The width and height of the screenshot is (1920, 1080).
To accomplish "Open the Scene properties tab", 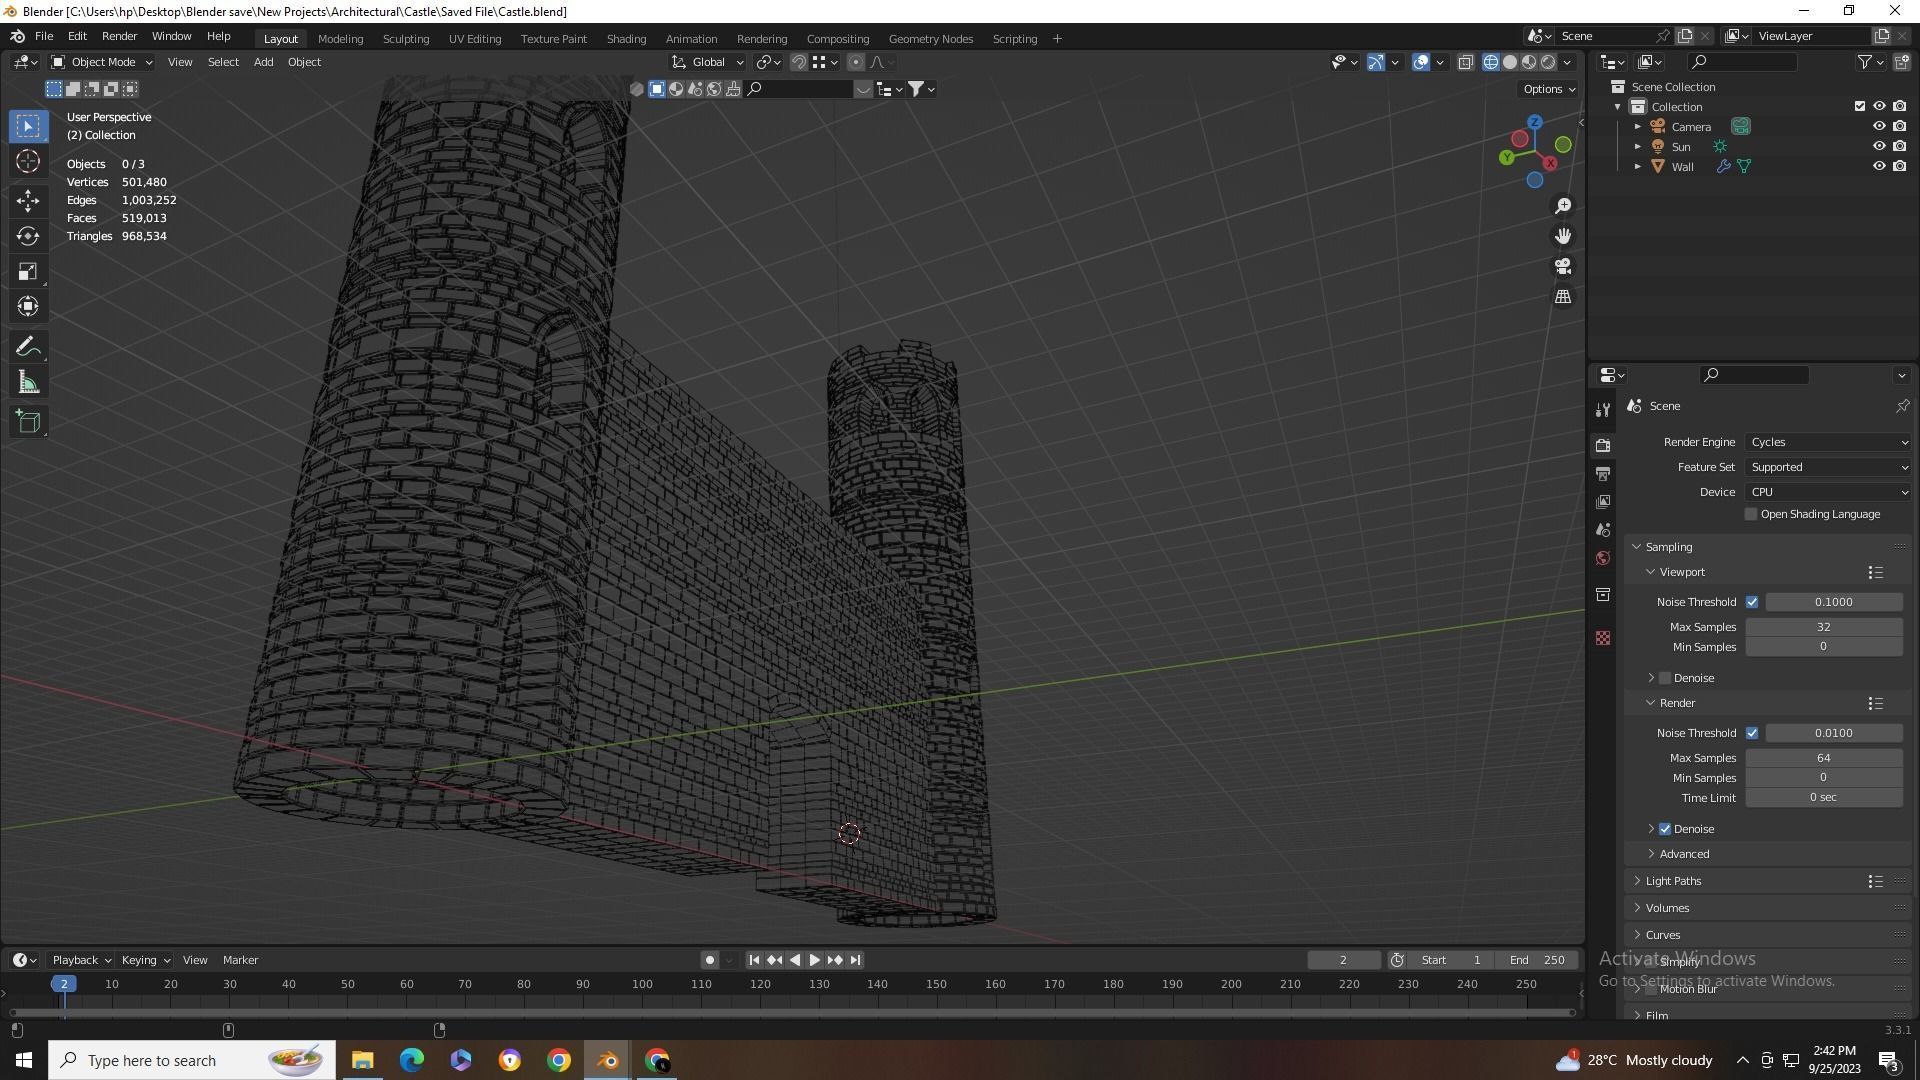I will click(x=1603, y=530).
